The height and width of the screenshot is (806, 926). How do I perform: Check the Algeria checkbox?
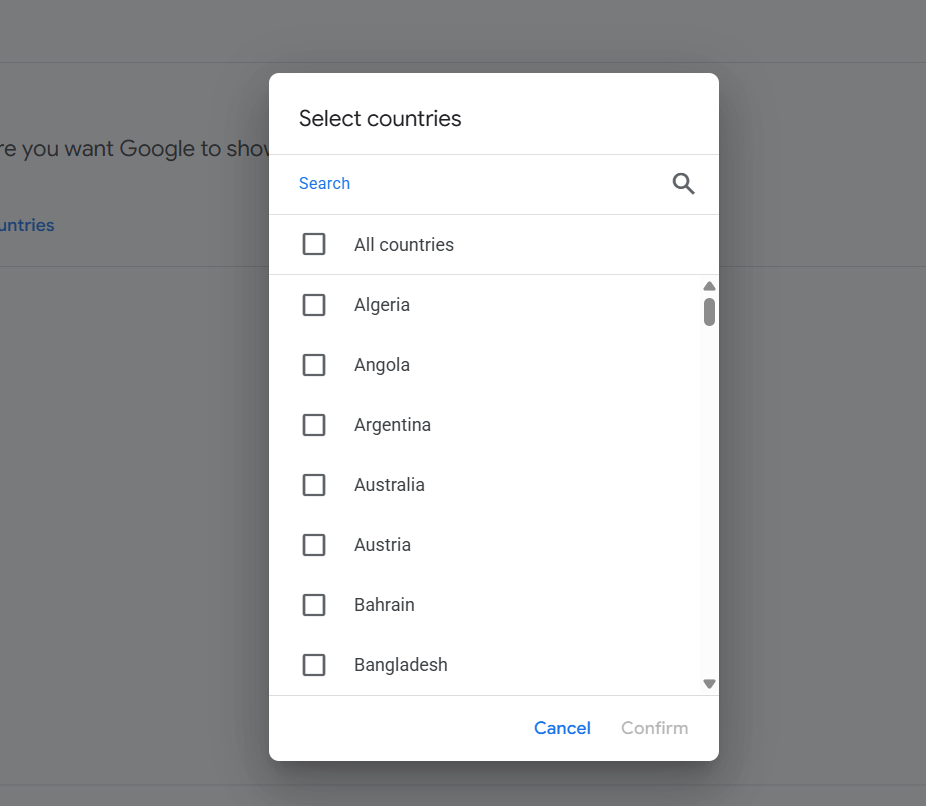click(314, 305)
